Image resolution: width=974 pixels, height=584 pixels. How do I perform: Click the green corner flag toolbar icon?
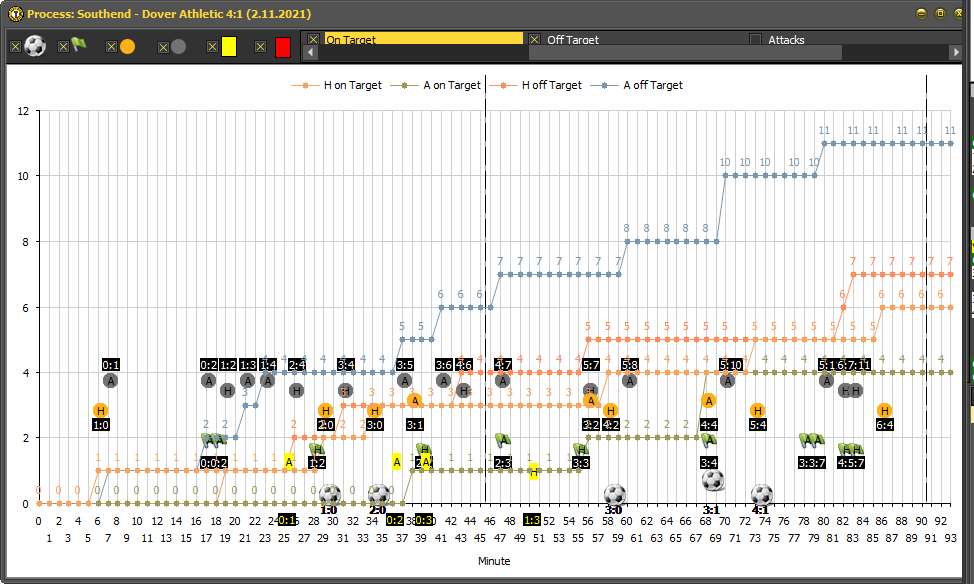coord(79,46)
